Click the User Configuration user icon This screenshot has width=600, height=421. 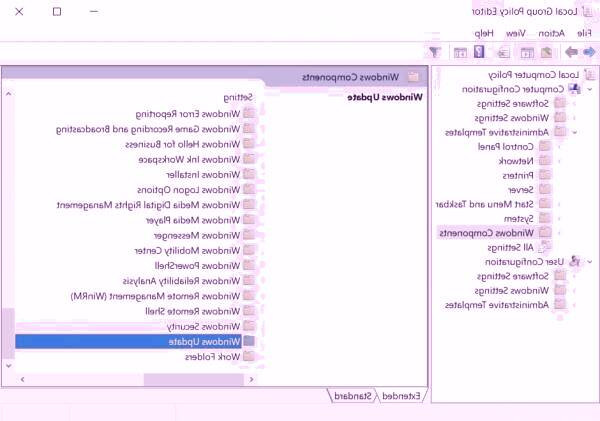tap(574, 262)
